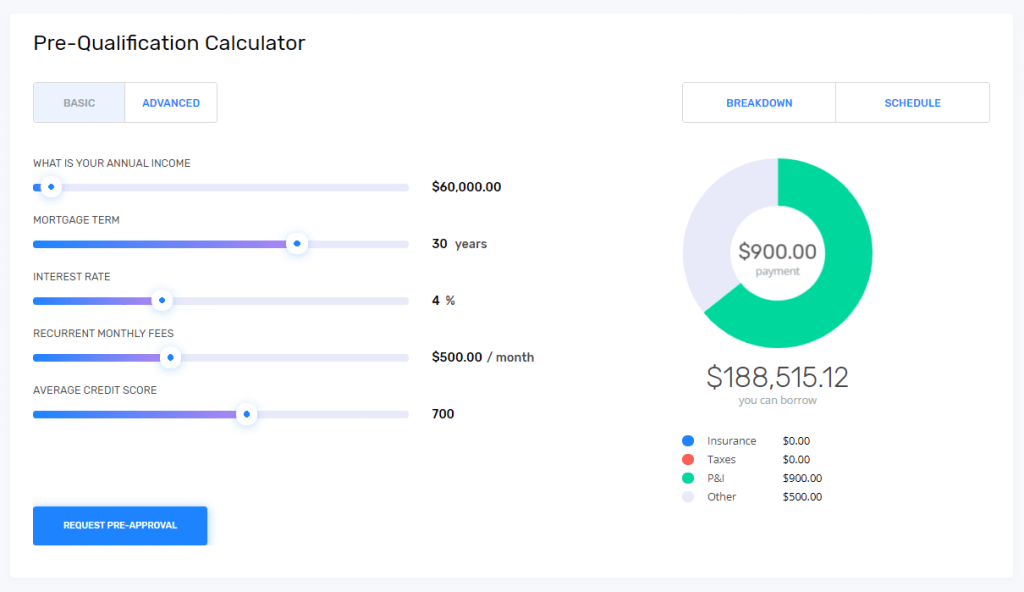The width and height of the screenshot is (1024, 592).
Task: Select the mortgage term slider handle
Action: [x=297, y=243]
